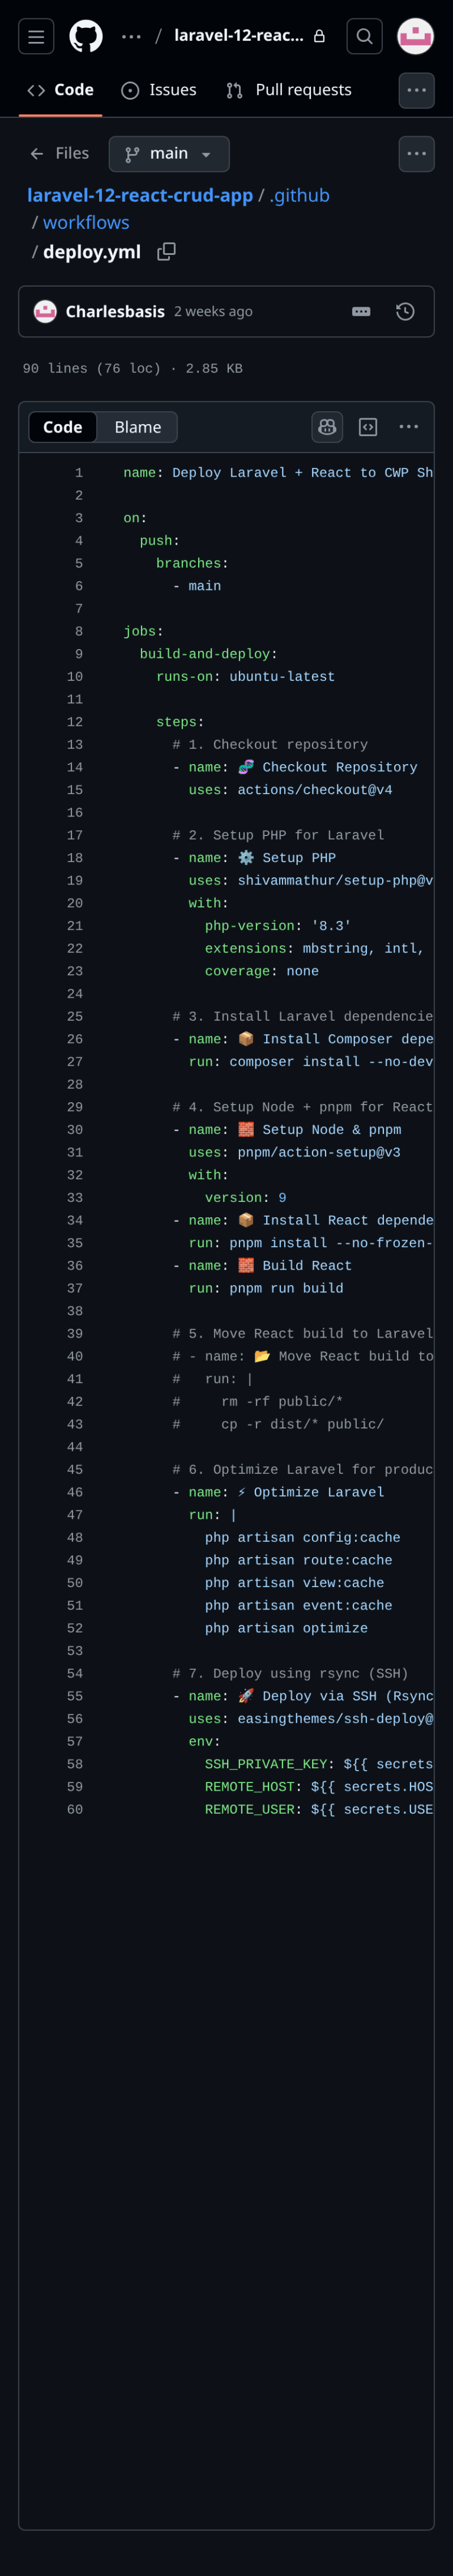Expand the commit message ellipsis icon

(x=360, y=311)
